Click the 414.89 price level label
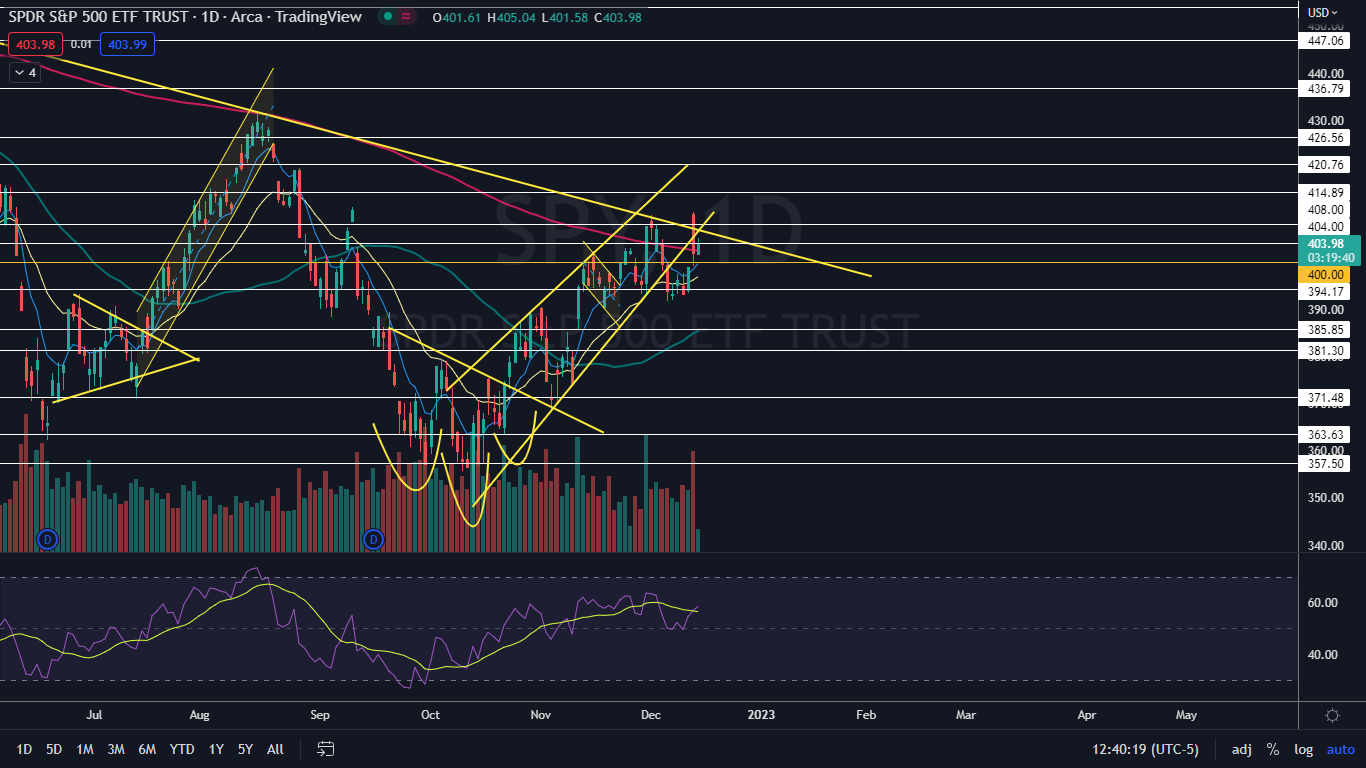The width and height of the screenshot is (1366, 768). click(1325, 192)
